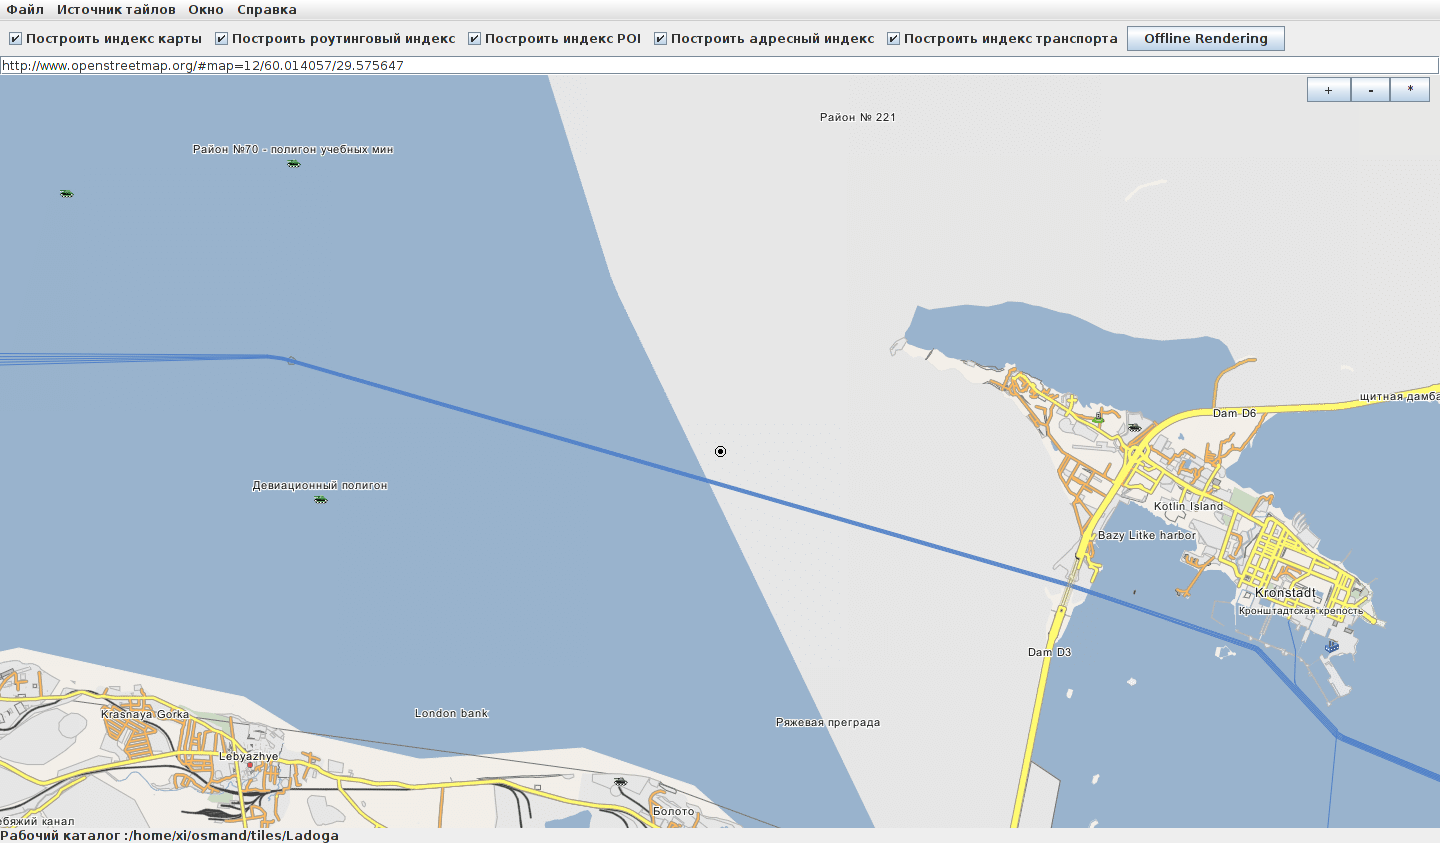Click the Lebyazhye town label
The height and width of the screenshot is (843, 1440).
click(248, 757)
